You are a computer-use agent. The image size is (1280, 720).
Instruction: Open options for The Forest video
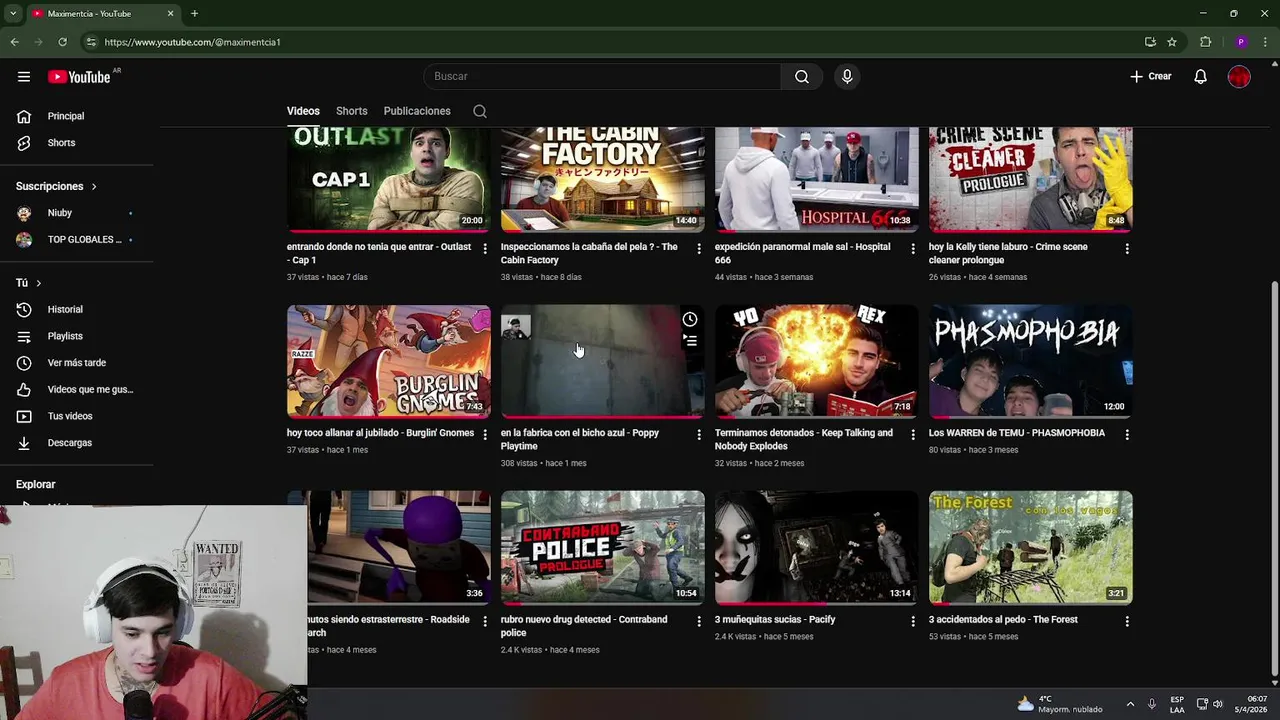[x=1127, y=621]
